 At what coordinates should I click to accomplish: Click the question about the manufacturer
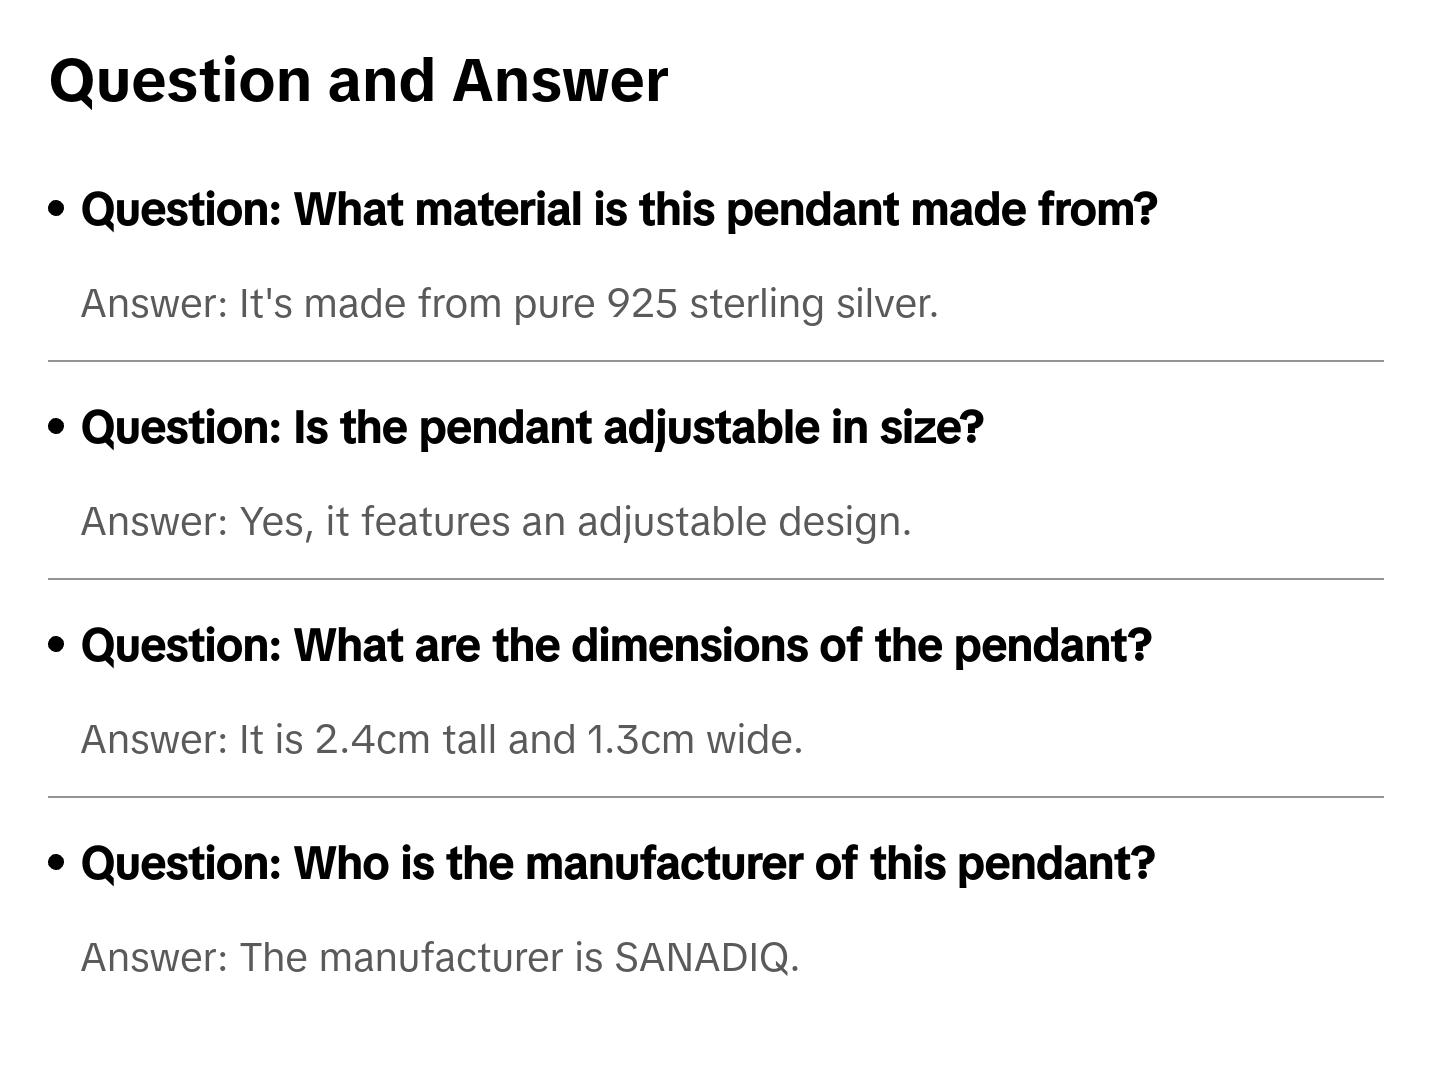pyautogui.click(x=618, y=864)
